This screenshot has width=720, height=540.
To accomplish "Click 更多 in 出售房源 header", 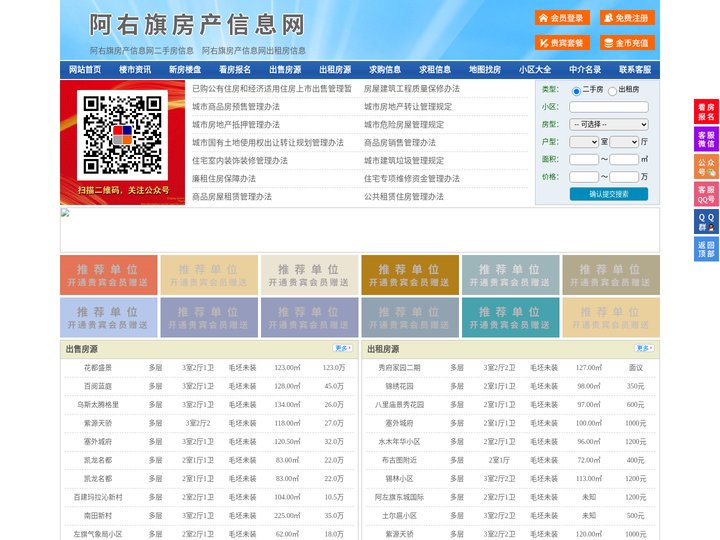I will point(343,349).
